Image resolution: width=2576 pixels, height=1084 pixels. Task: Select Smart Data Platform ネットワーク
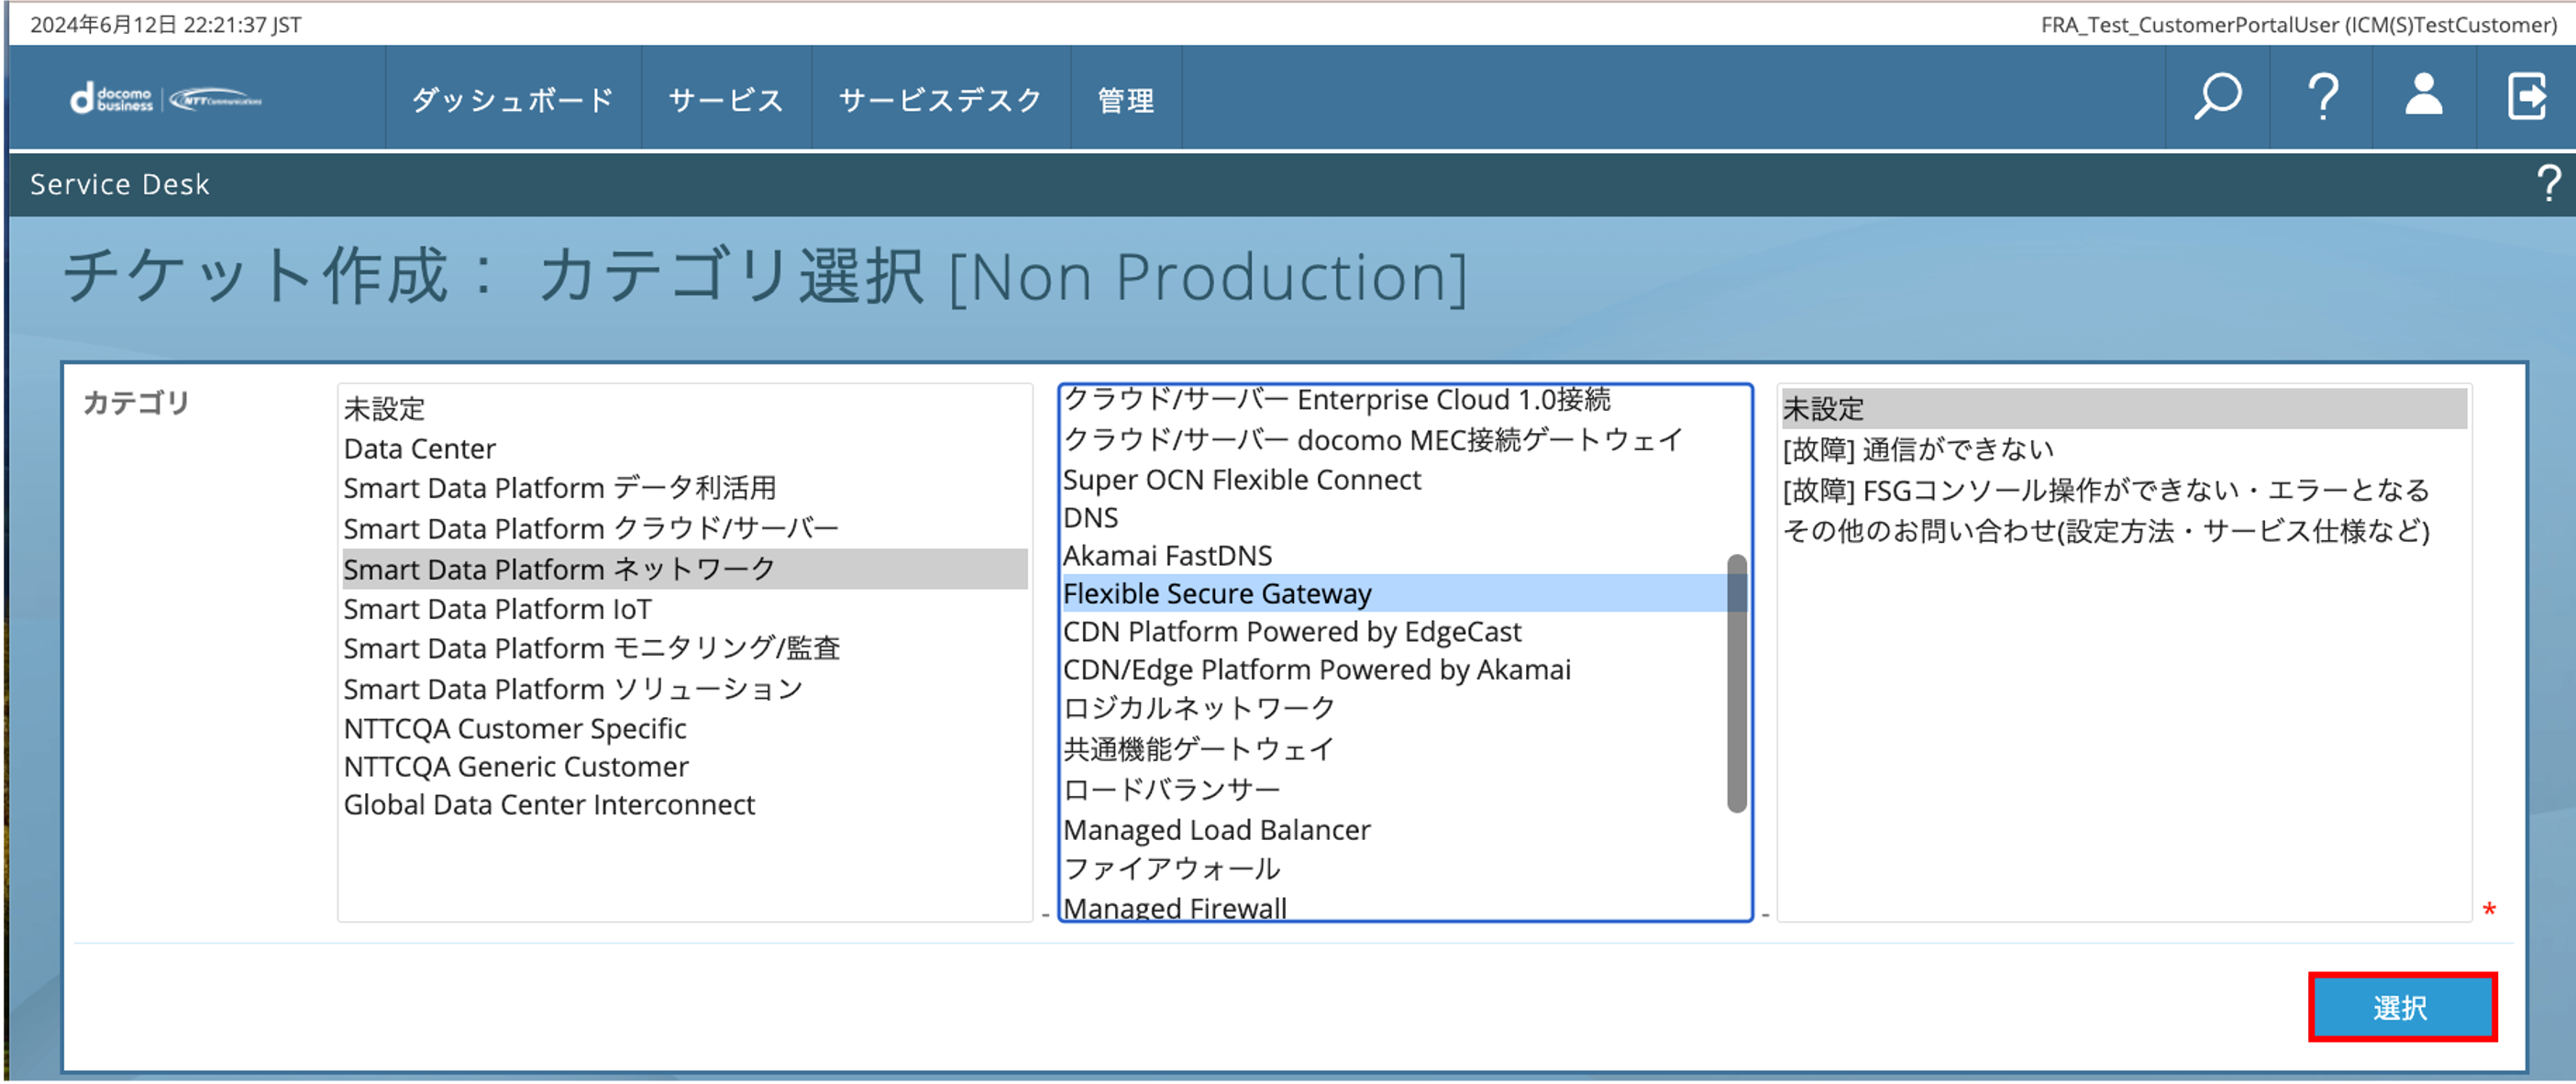pyautogui.click(x=685, y=568)
